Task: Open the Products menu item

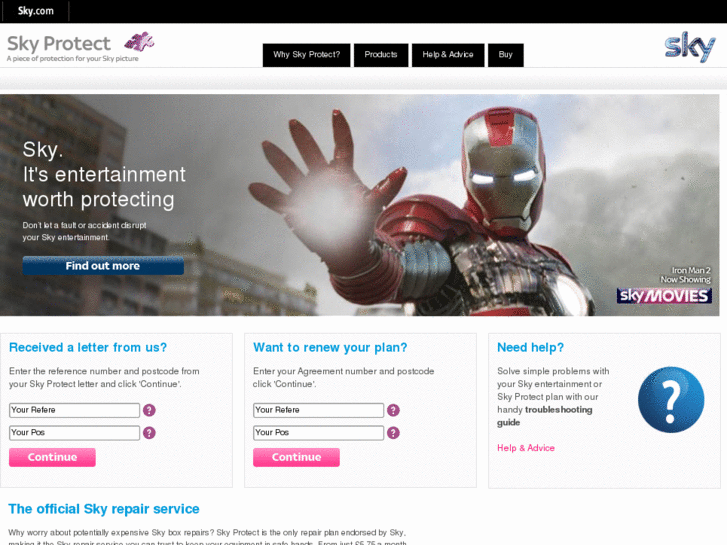Action: point(381,55)
